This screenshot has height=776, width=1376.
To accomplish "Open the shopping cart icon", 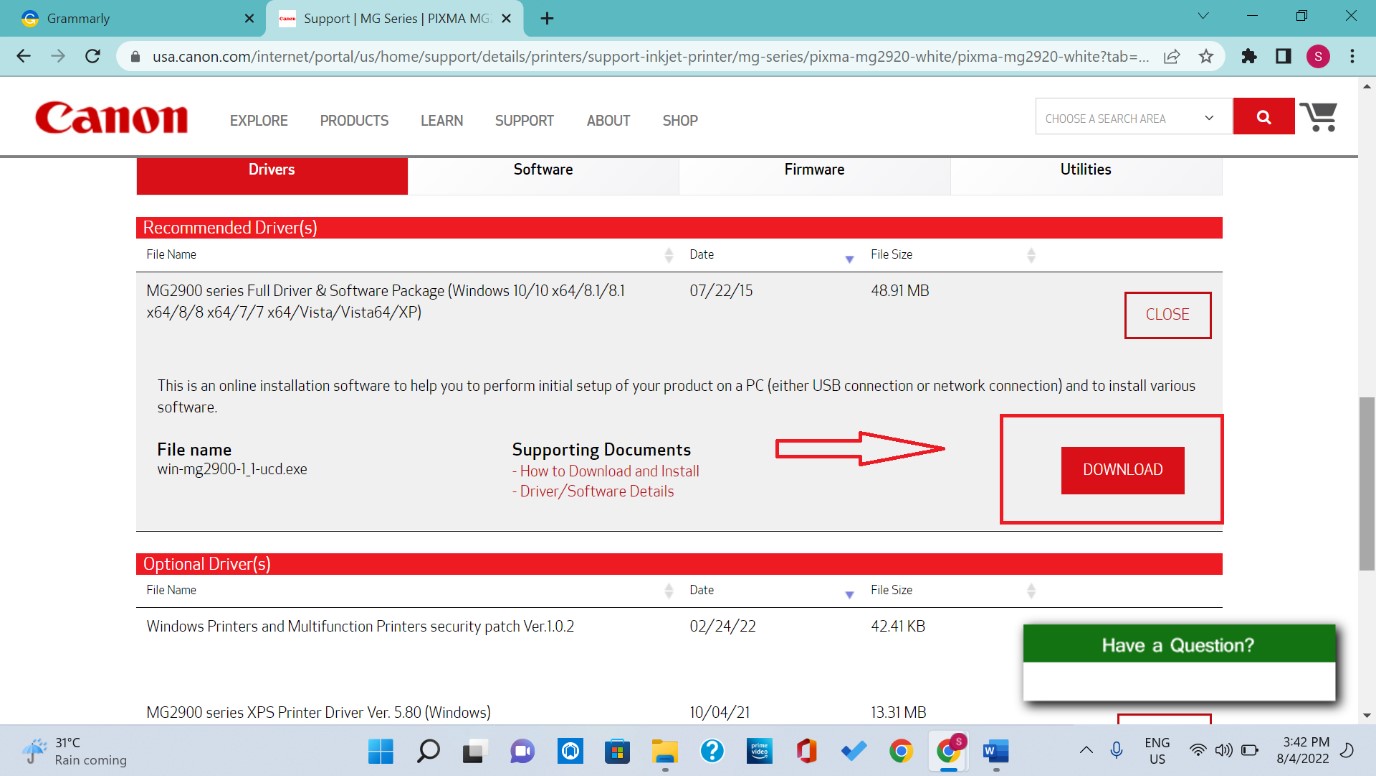I will click(x=1320, y=116).
